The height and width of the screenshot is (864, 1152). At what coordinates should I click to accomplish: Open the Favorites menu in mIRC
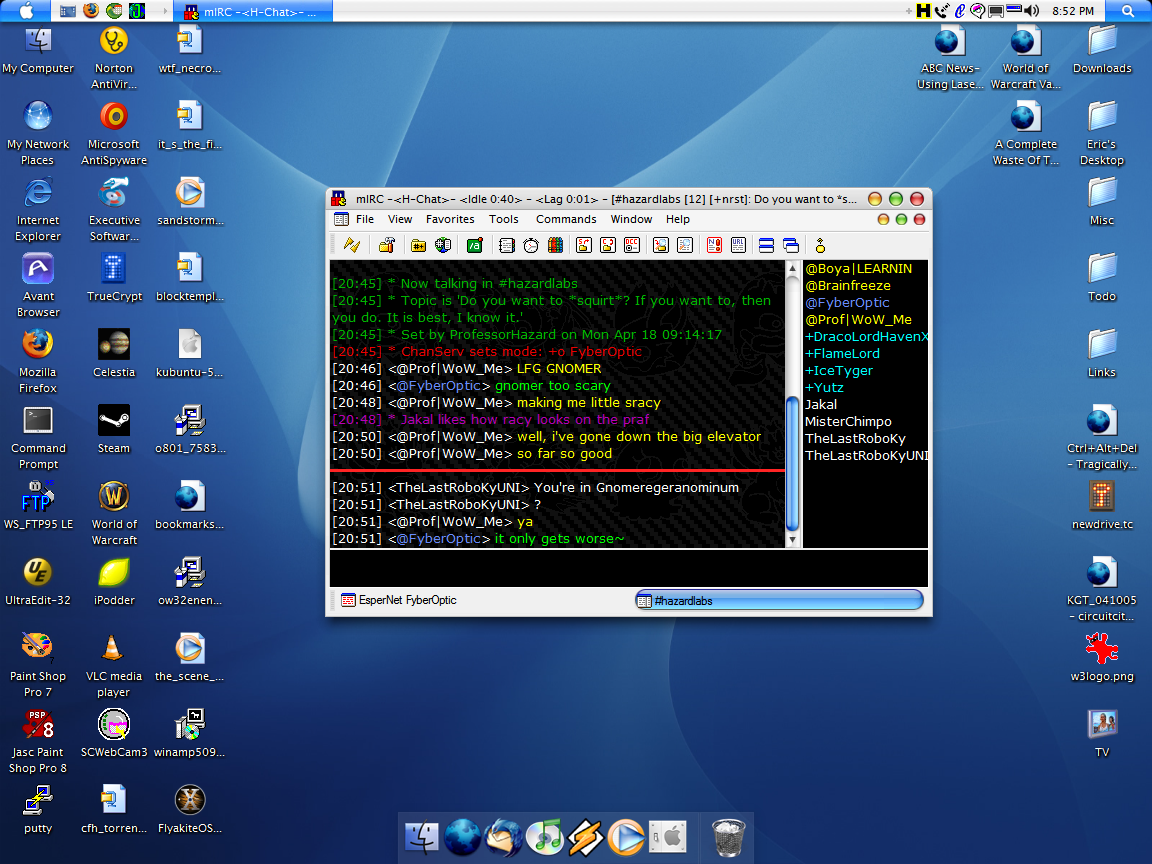(450, 219)
